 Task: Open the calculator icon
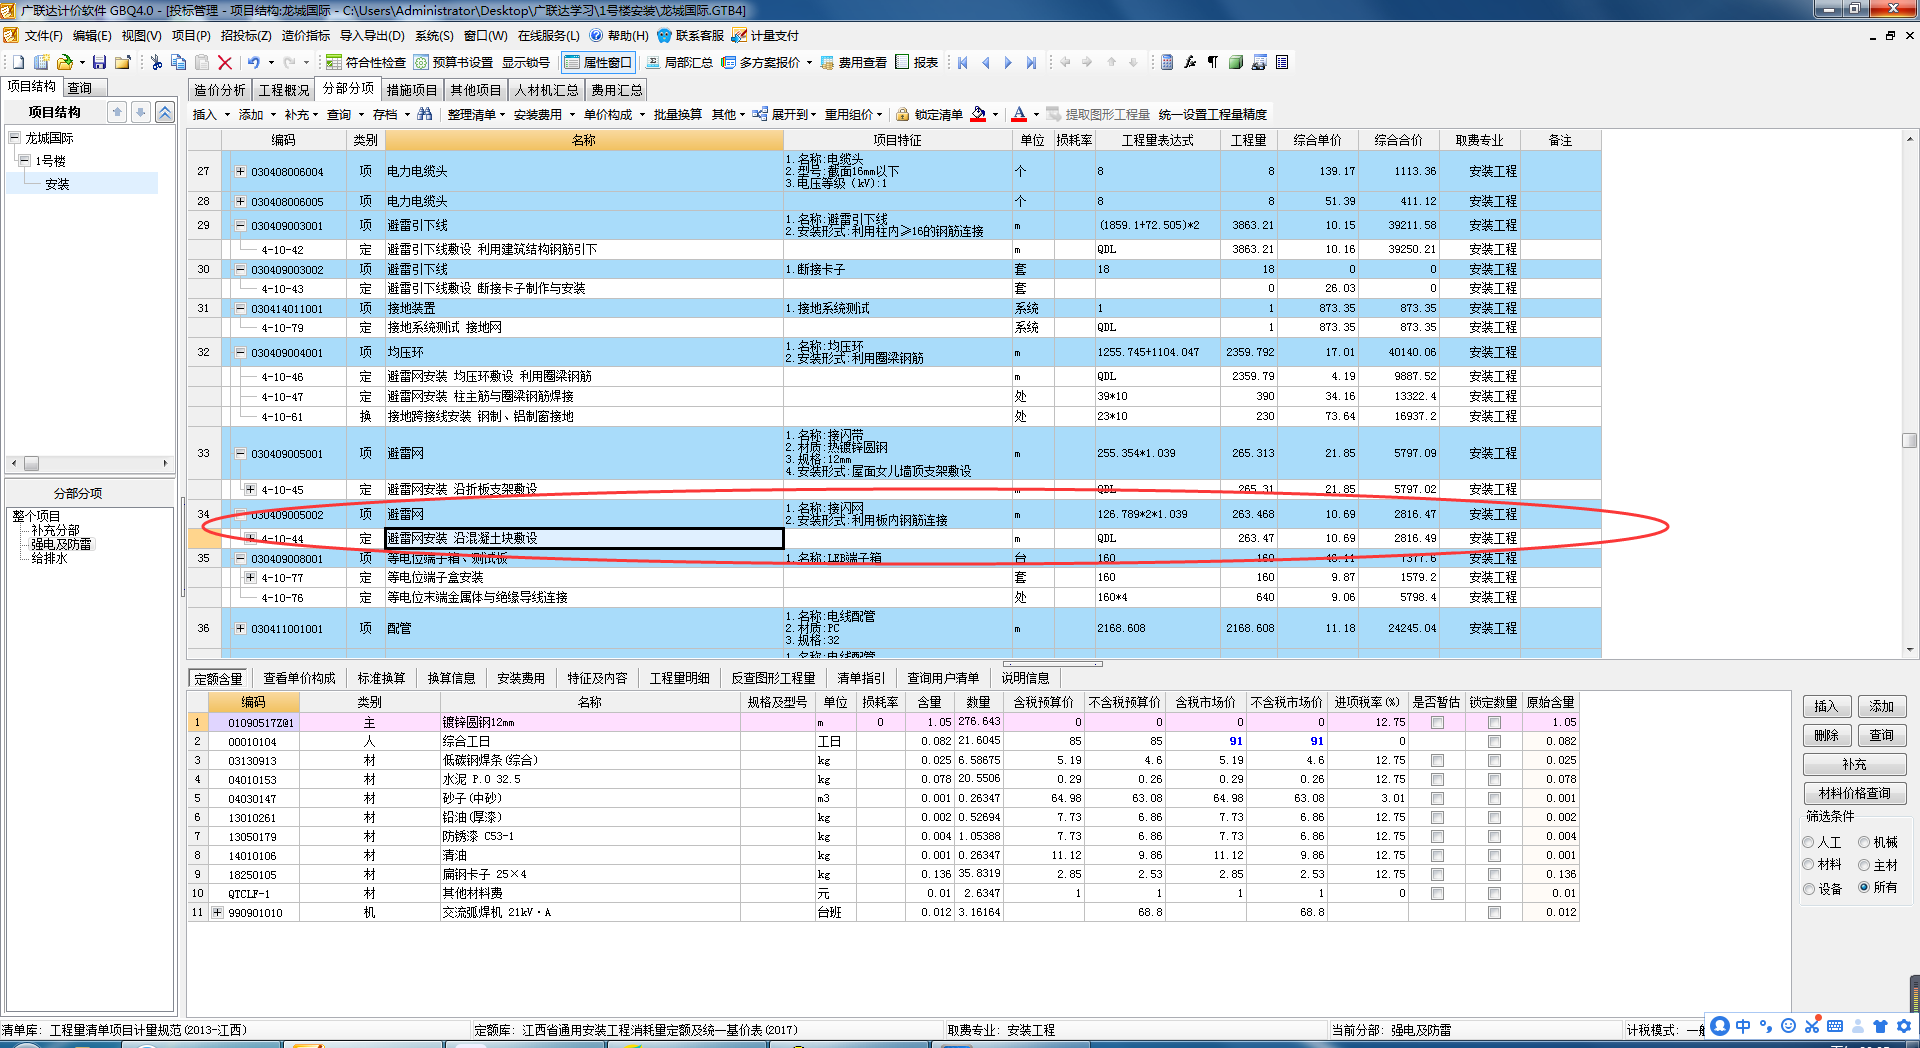click(x=1167, y=62)
